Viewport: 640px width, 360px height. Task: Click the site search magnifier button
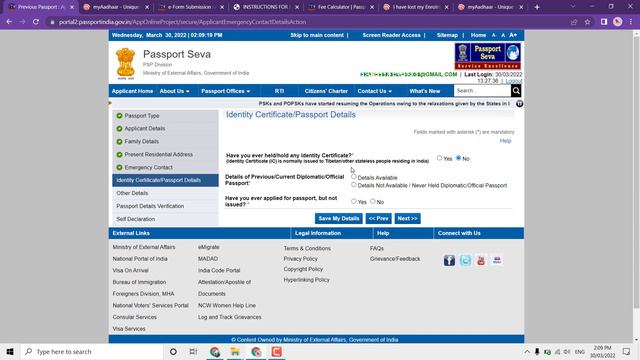pyautogui.click(x=516, y=91)
